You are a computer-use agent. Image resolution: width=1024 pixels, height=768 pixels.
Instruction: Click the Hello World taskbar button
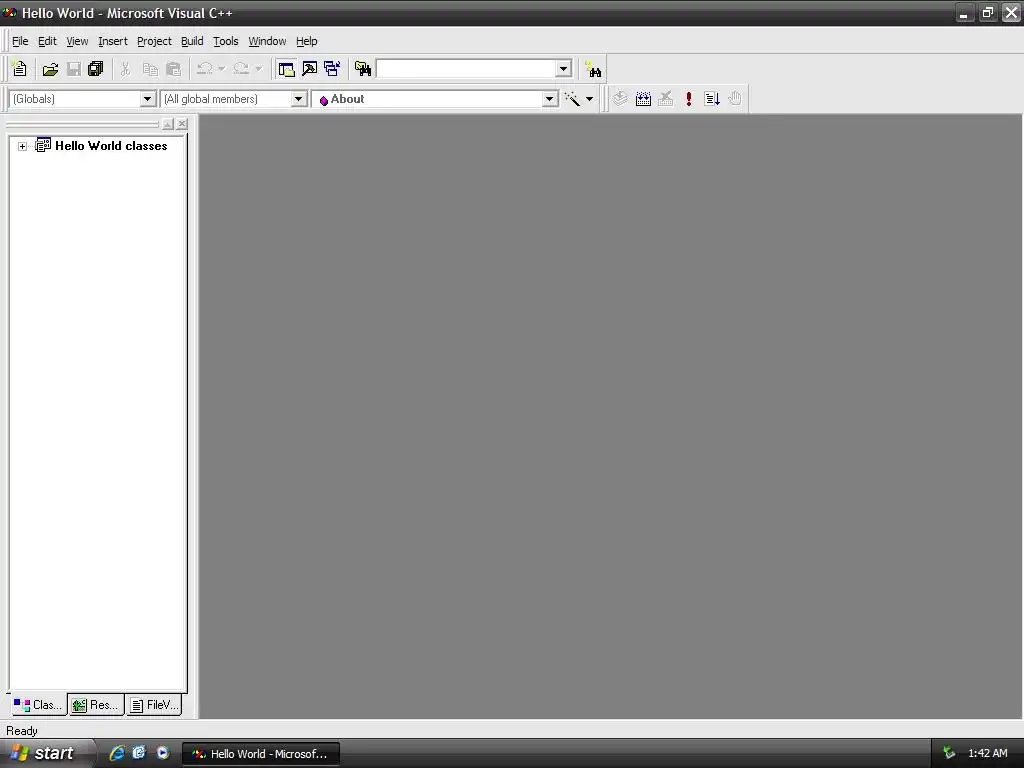[261, 754]
